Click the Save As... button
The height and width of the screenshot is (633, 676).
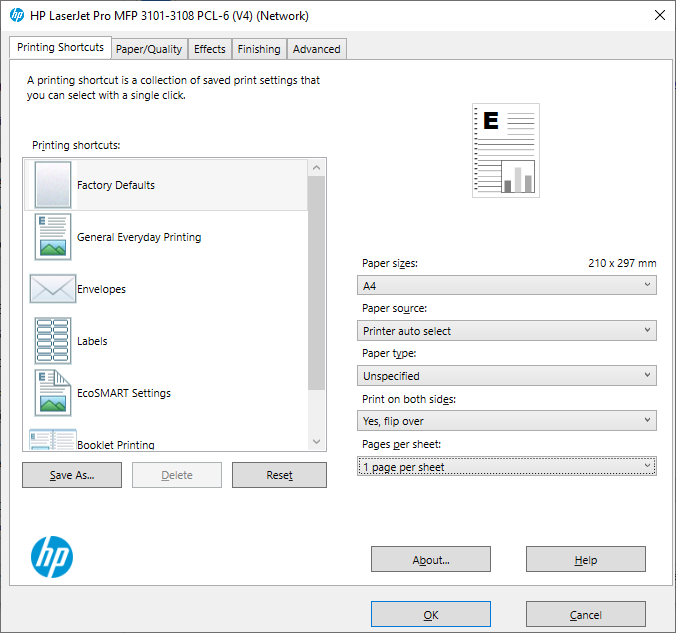(x=72, y=475)
